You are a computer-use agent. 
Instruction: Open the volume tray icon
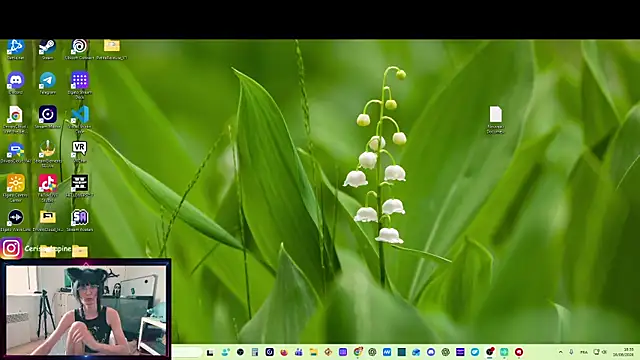click(x=604, y=352)
